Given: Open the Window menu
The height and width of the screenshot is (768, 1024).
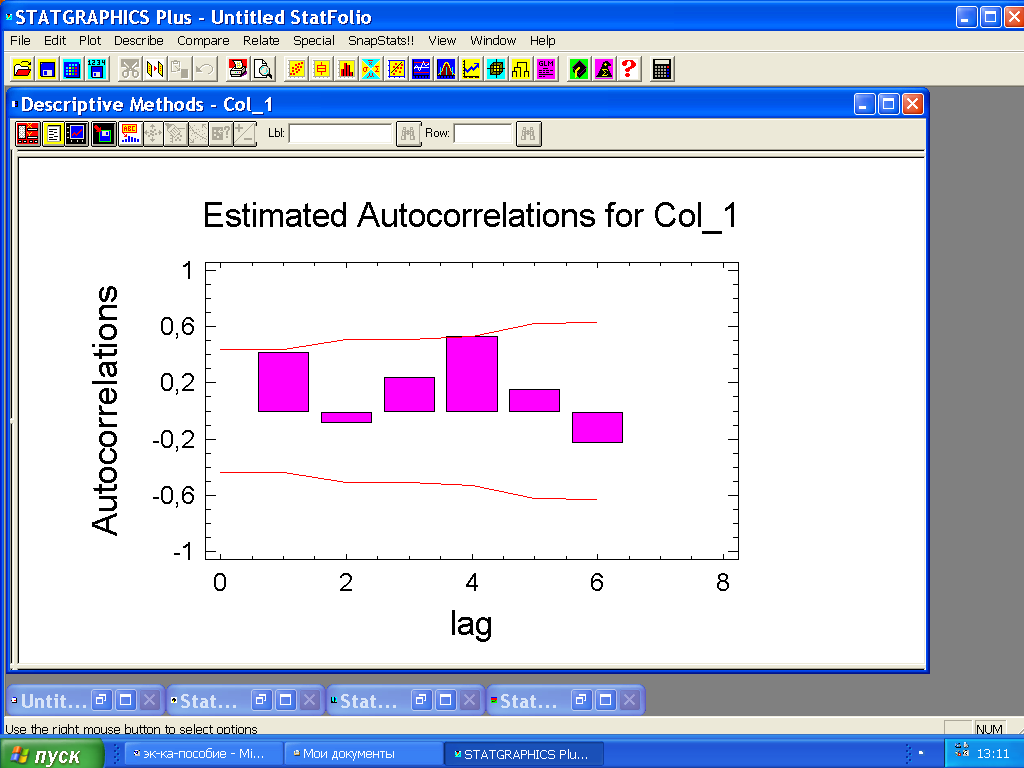Looking at the screenshot, I should tap(493, 40).
